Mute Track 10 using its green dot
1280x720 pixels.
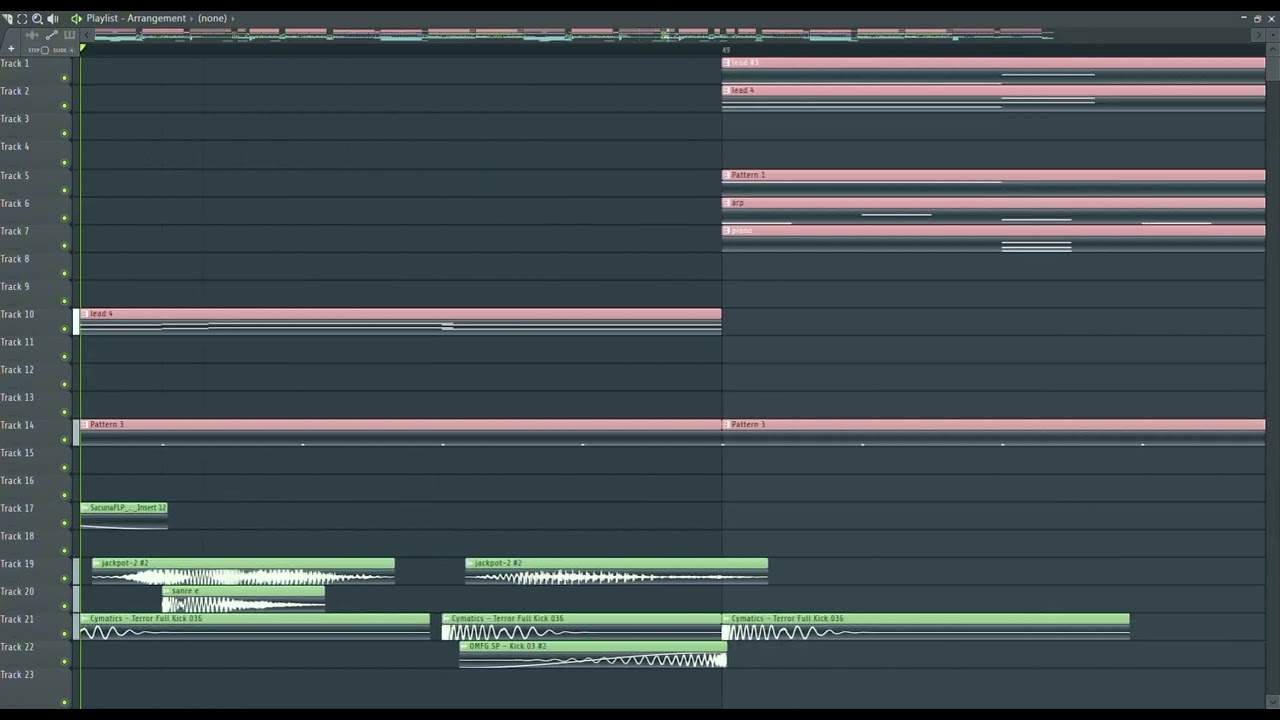tap(65, 328)
